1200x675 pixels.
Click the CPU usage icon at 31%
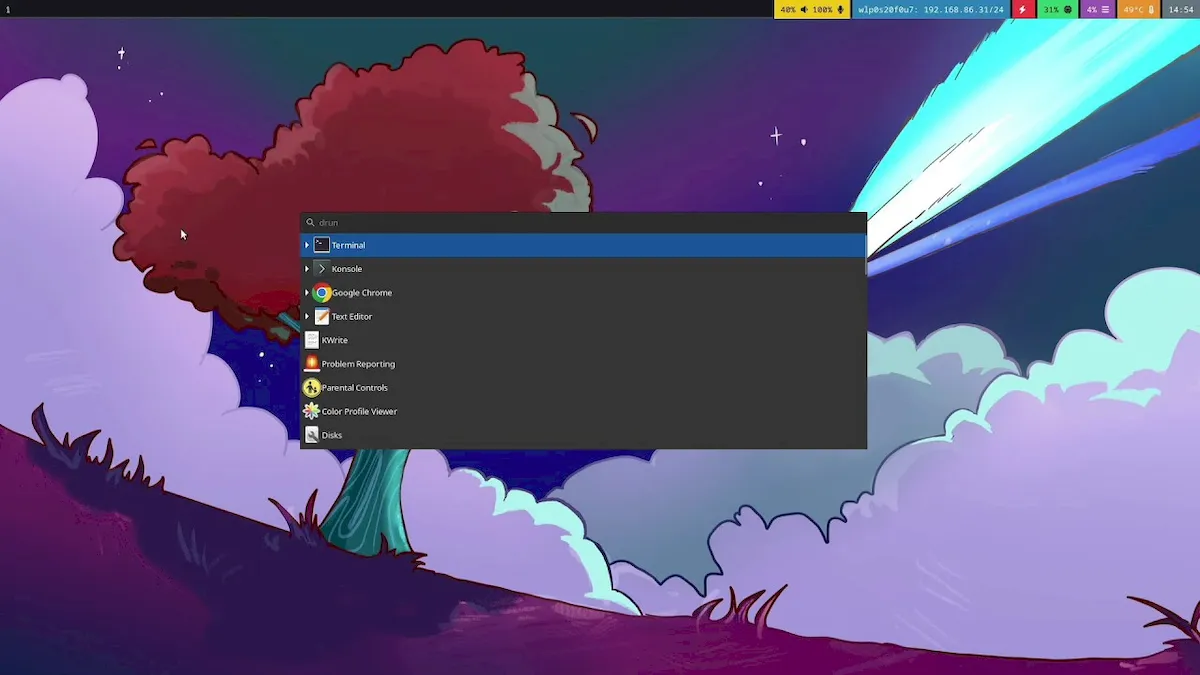coord(1068,9)
